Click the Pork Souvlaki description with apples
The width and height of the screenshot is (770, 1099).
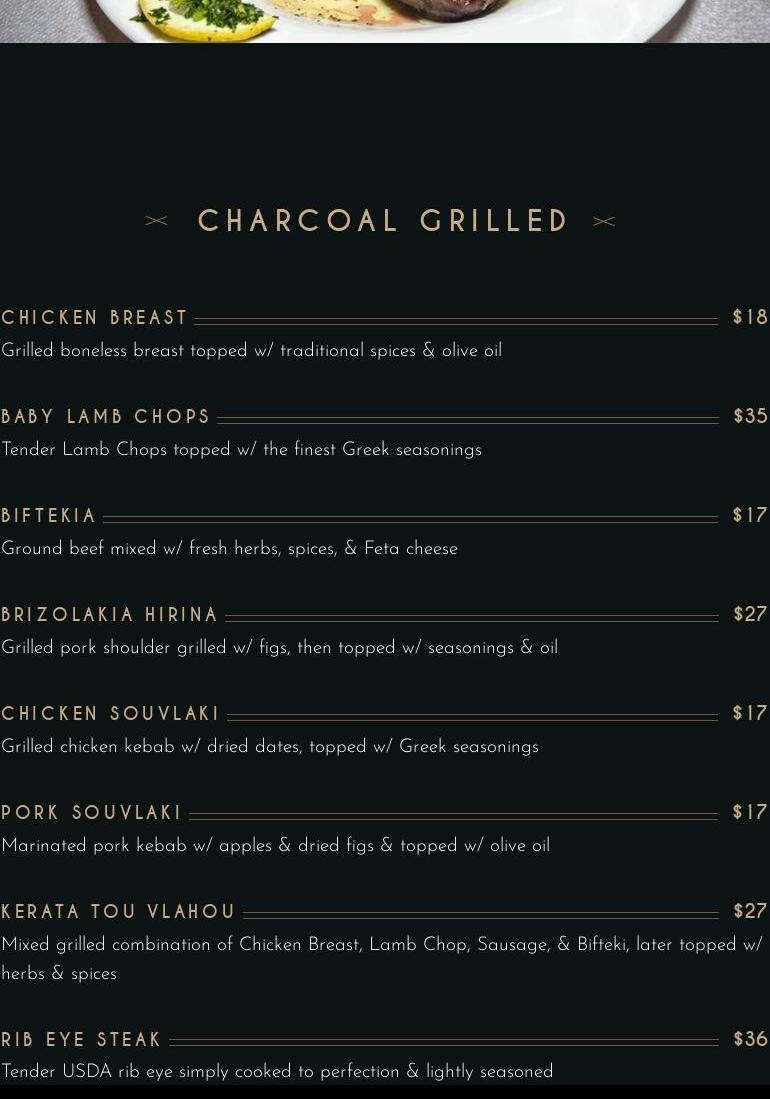point(276,846)
